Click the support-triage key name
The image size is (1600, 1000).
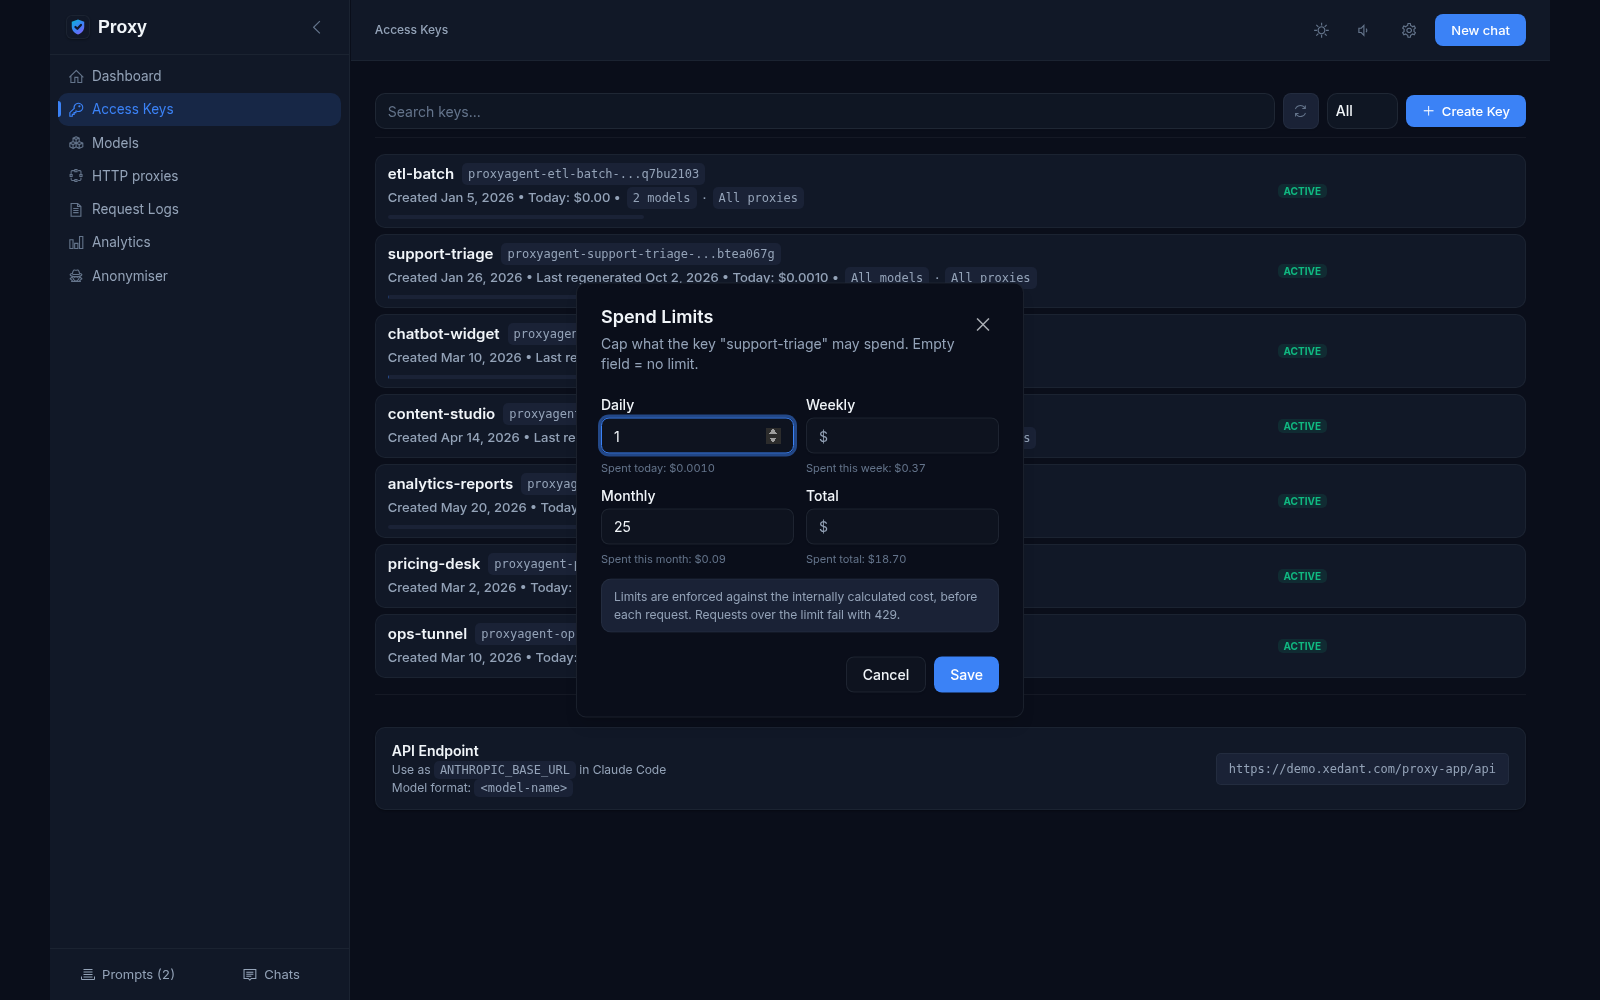(440, 254)
